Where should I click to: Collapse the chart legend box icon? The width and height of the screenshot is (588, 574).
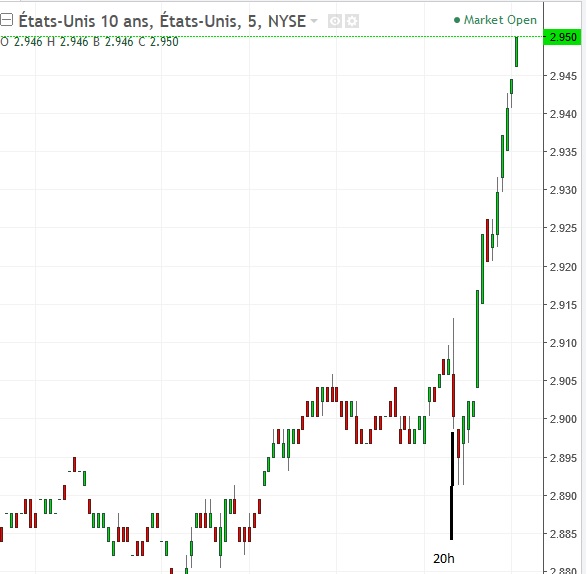[6, 20]
